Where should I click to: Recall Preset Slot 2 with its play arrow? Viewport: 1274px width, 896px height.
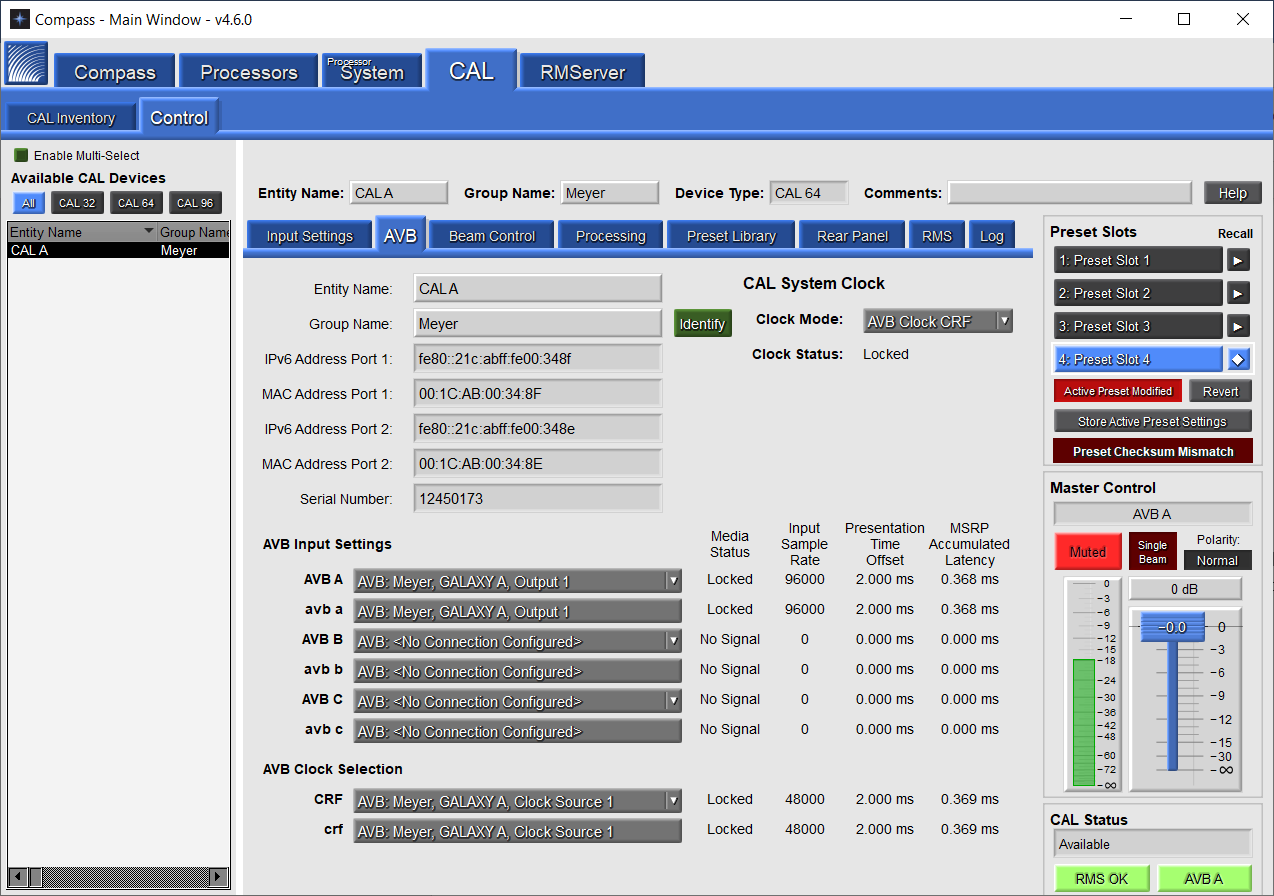[x=1238, y=294]
